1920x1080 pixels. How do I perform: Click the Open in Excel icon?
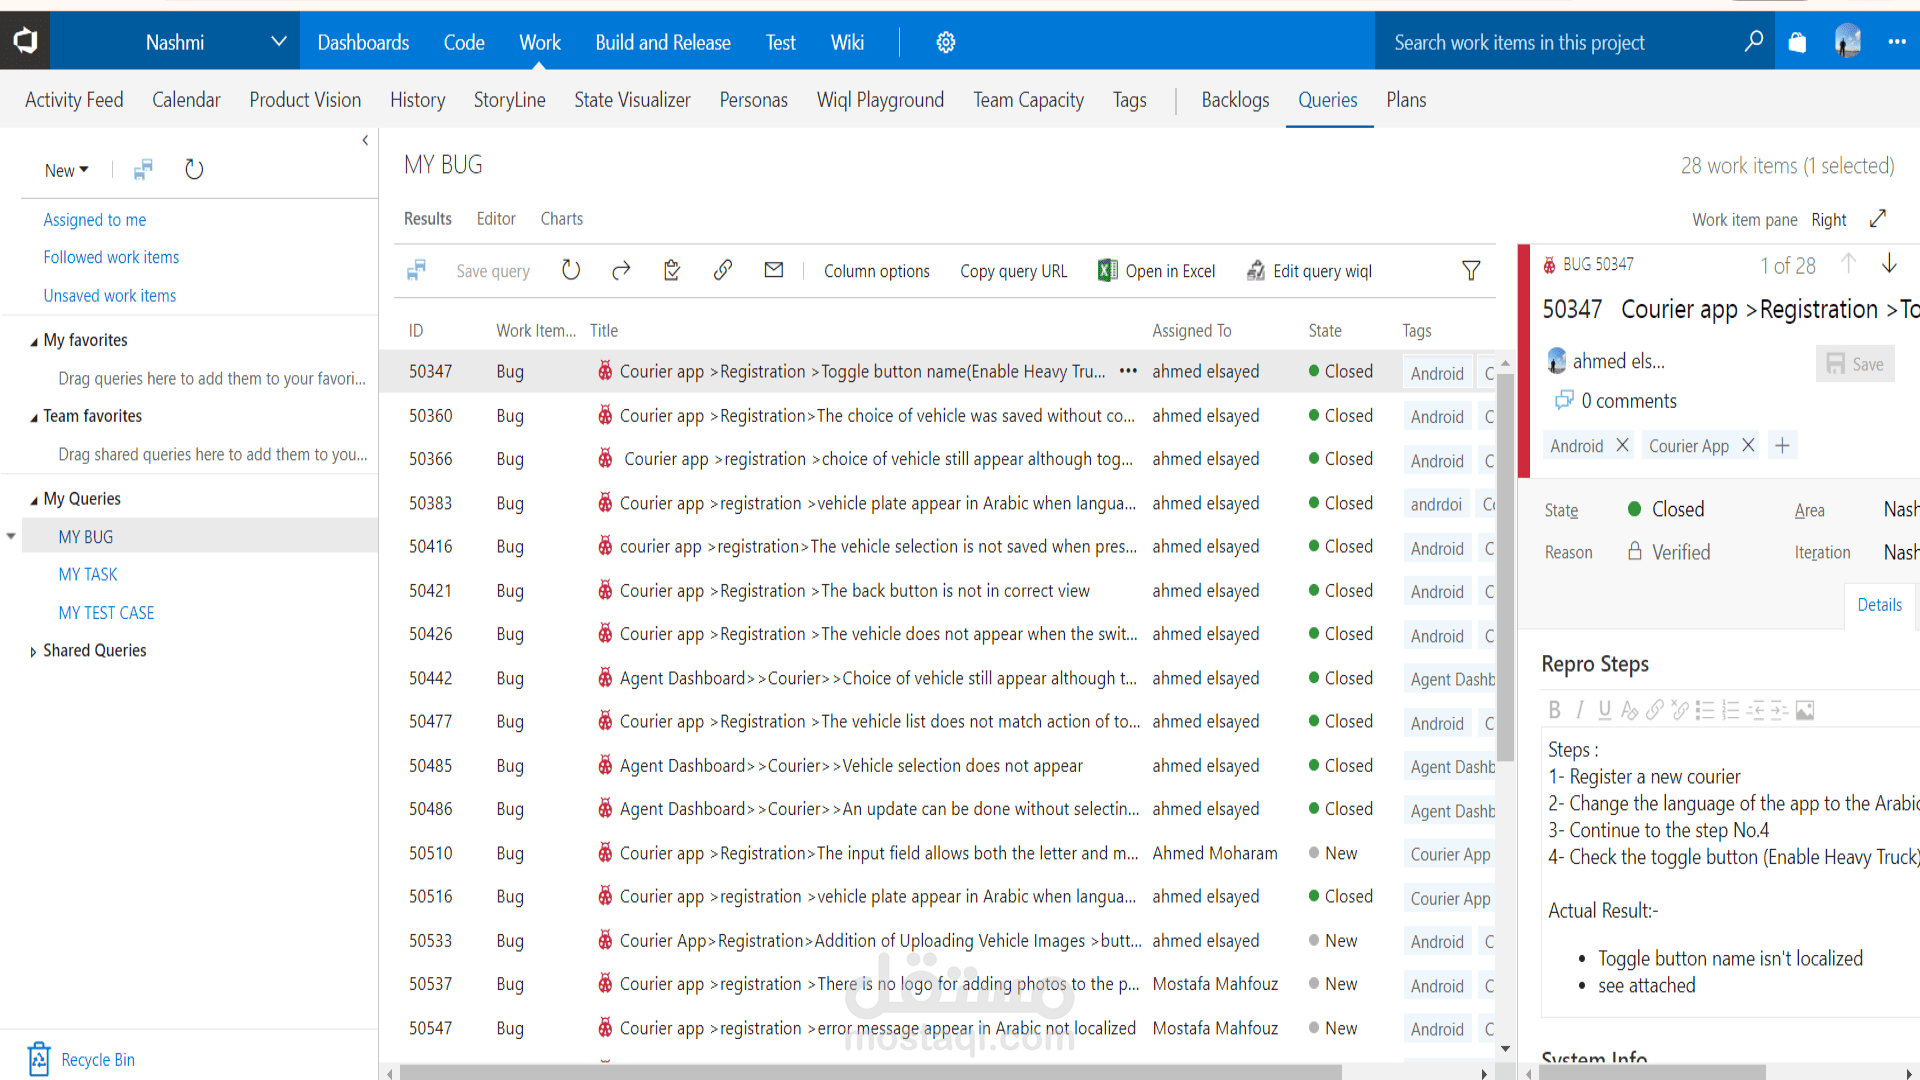click(1107, 271)
